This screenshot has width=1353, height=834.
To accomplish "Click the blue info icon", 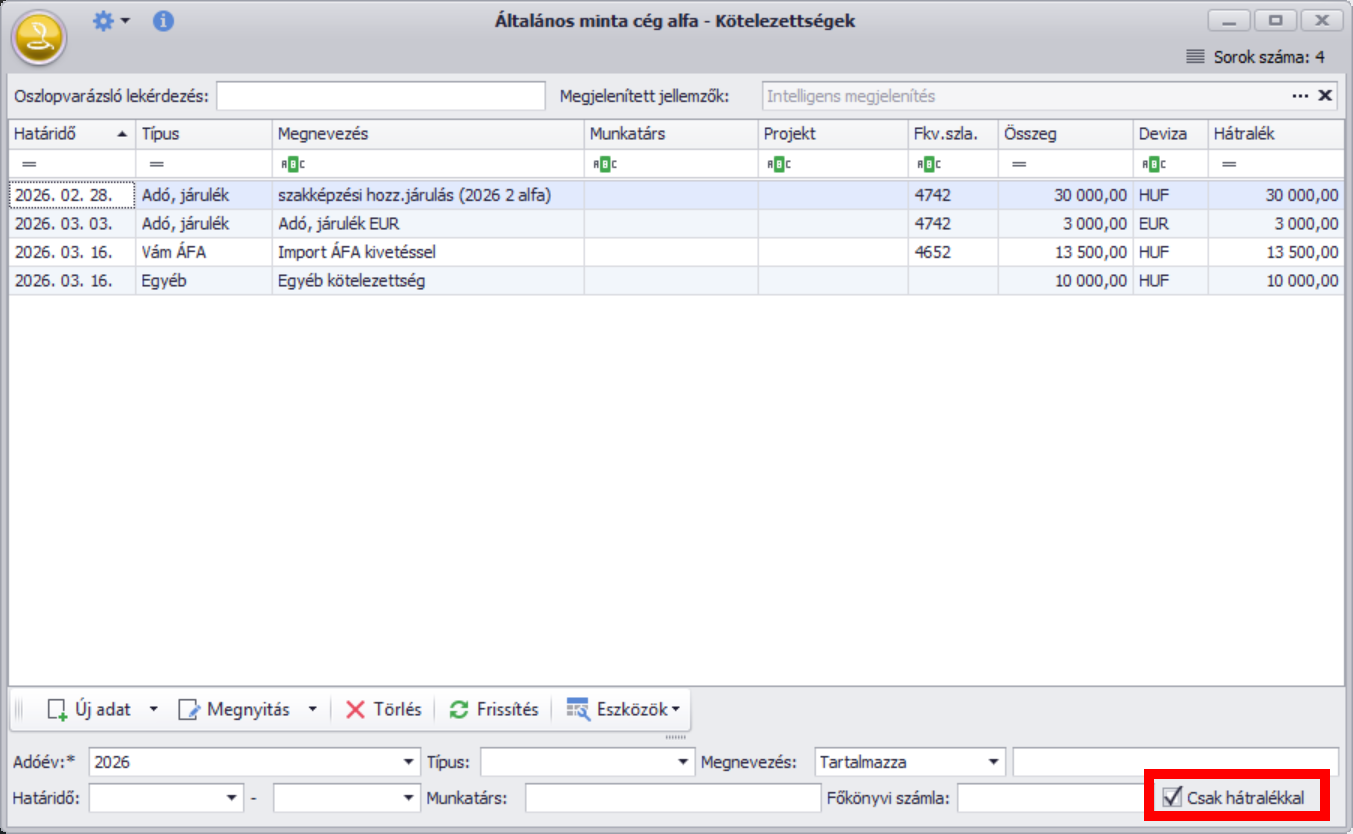I will [163, 21].
